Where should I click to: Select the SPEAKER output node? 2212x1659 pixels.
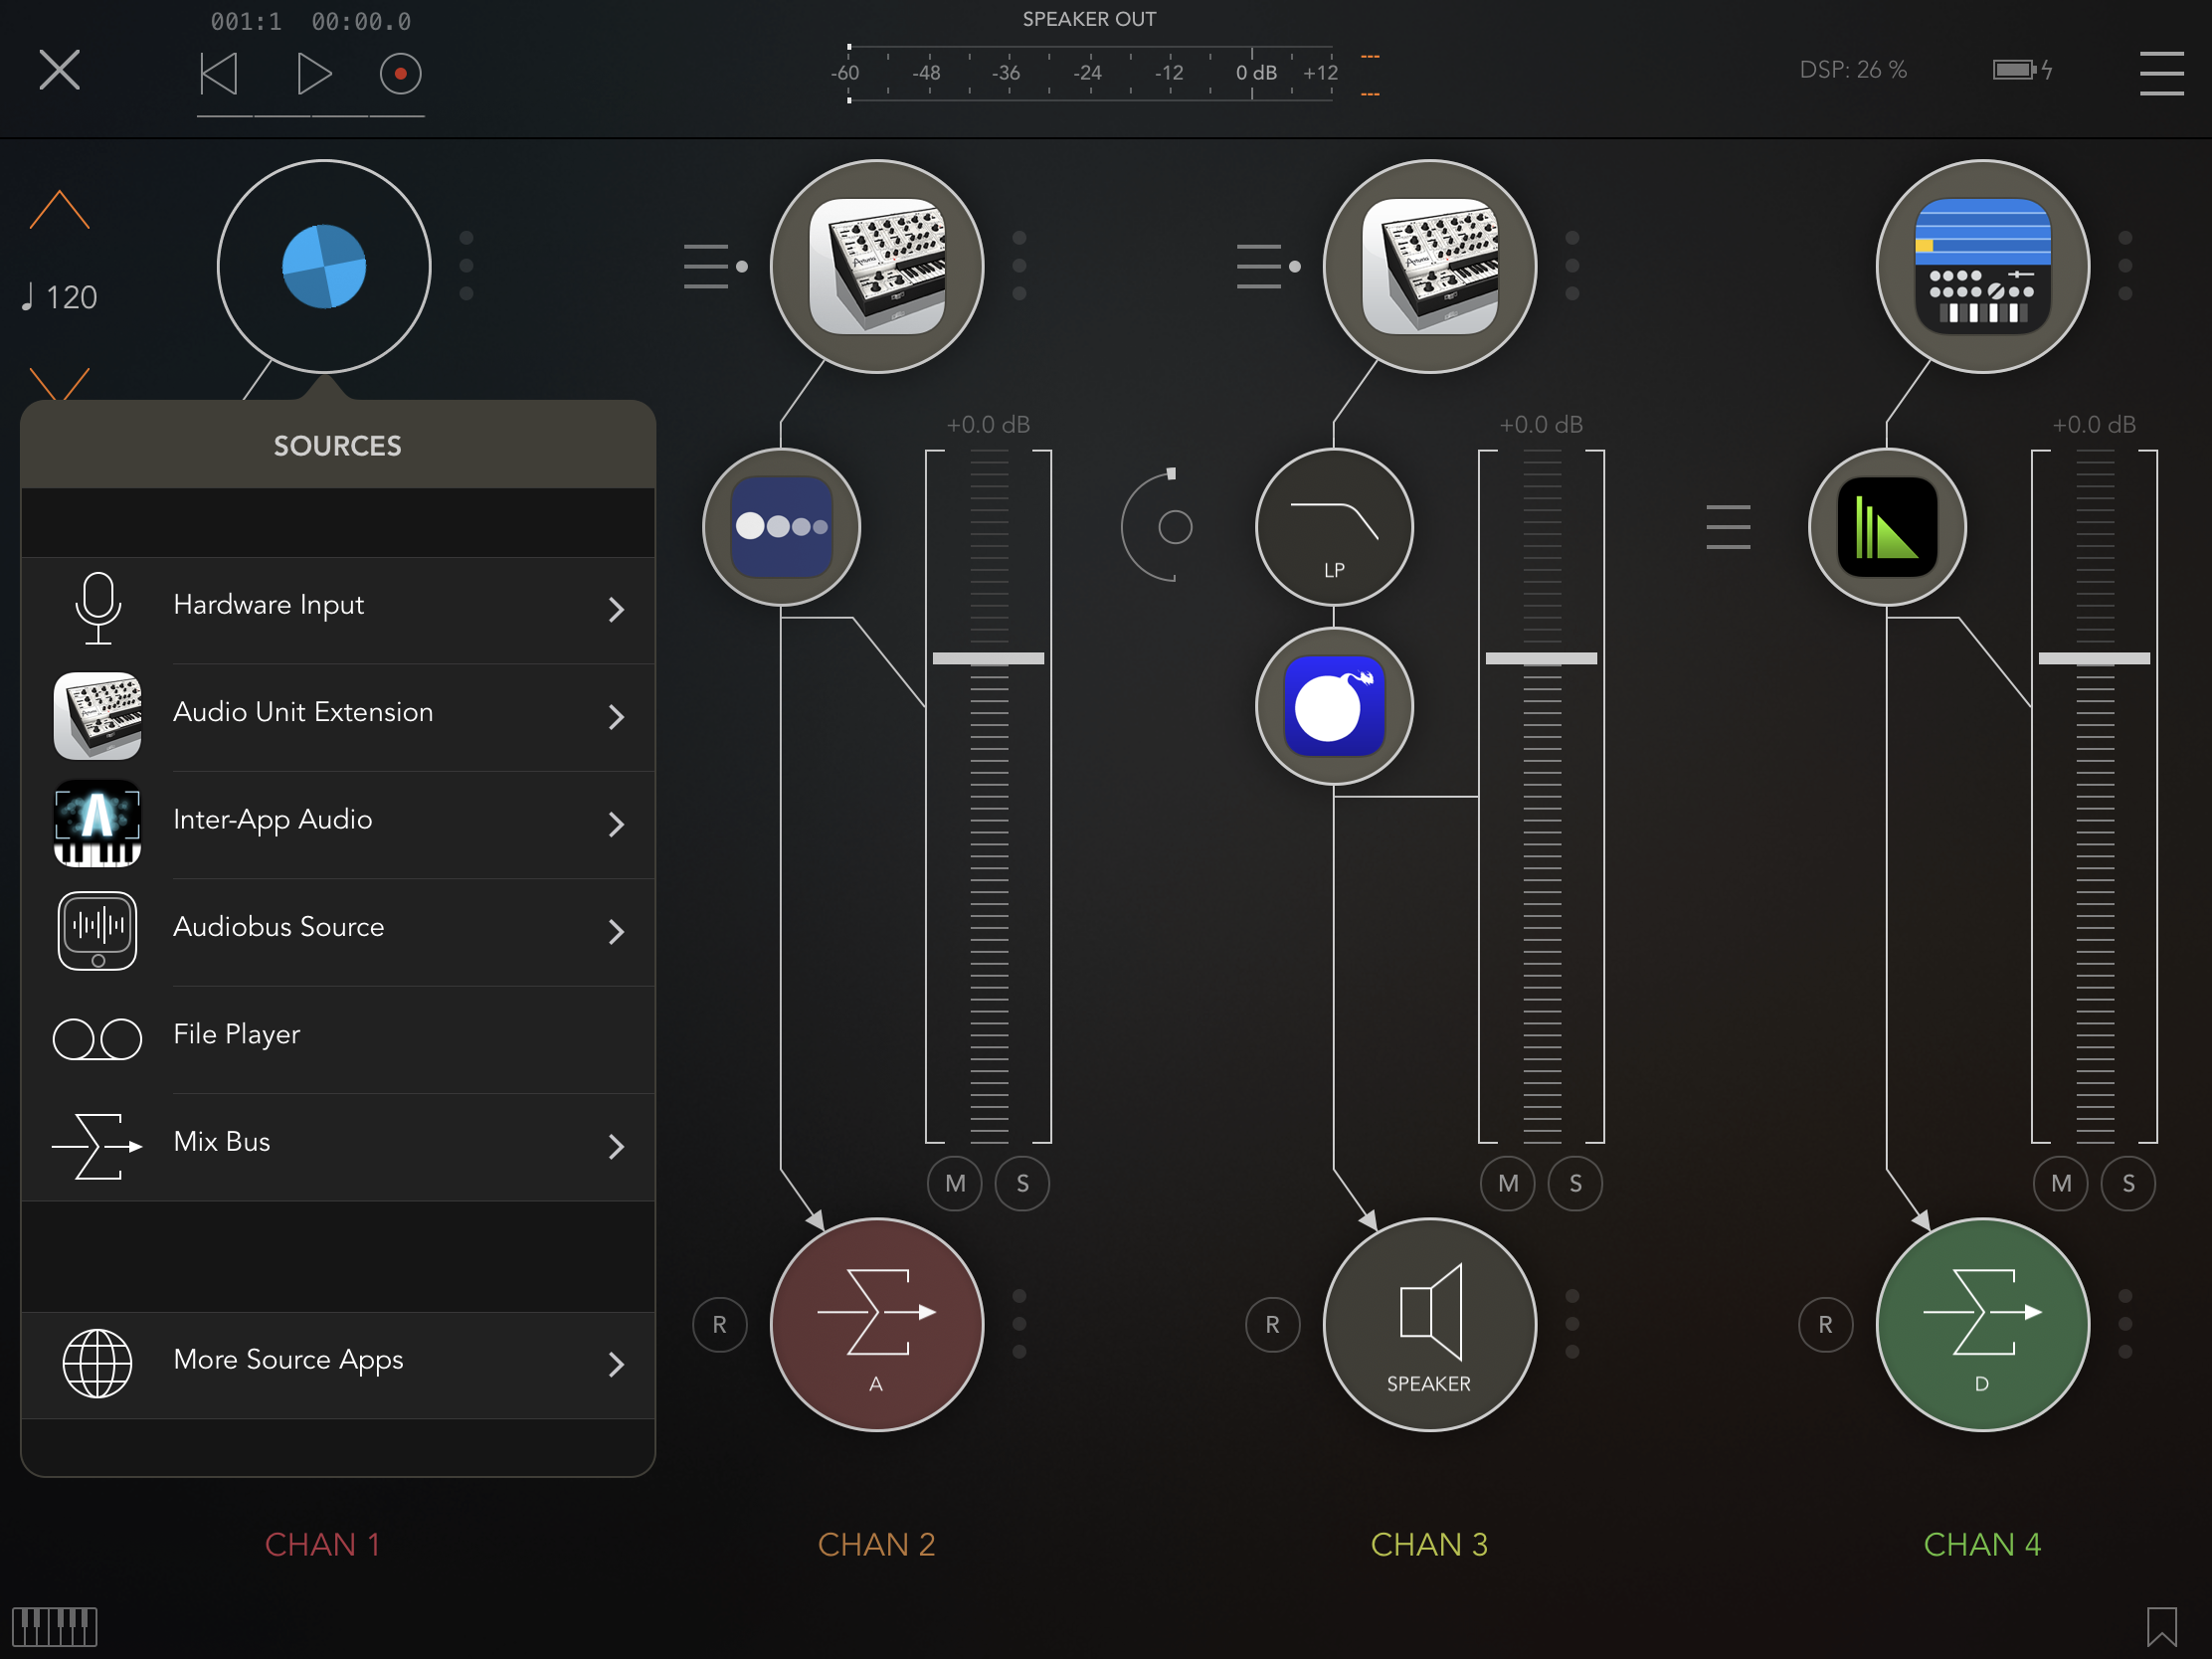(x=1429, y=1323)
